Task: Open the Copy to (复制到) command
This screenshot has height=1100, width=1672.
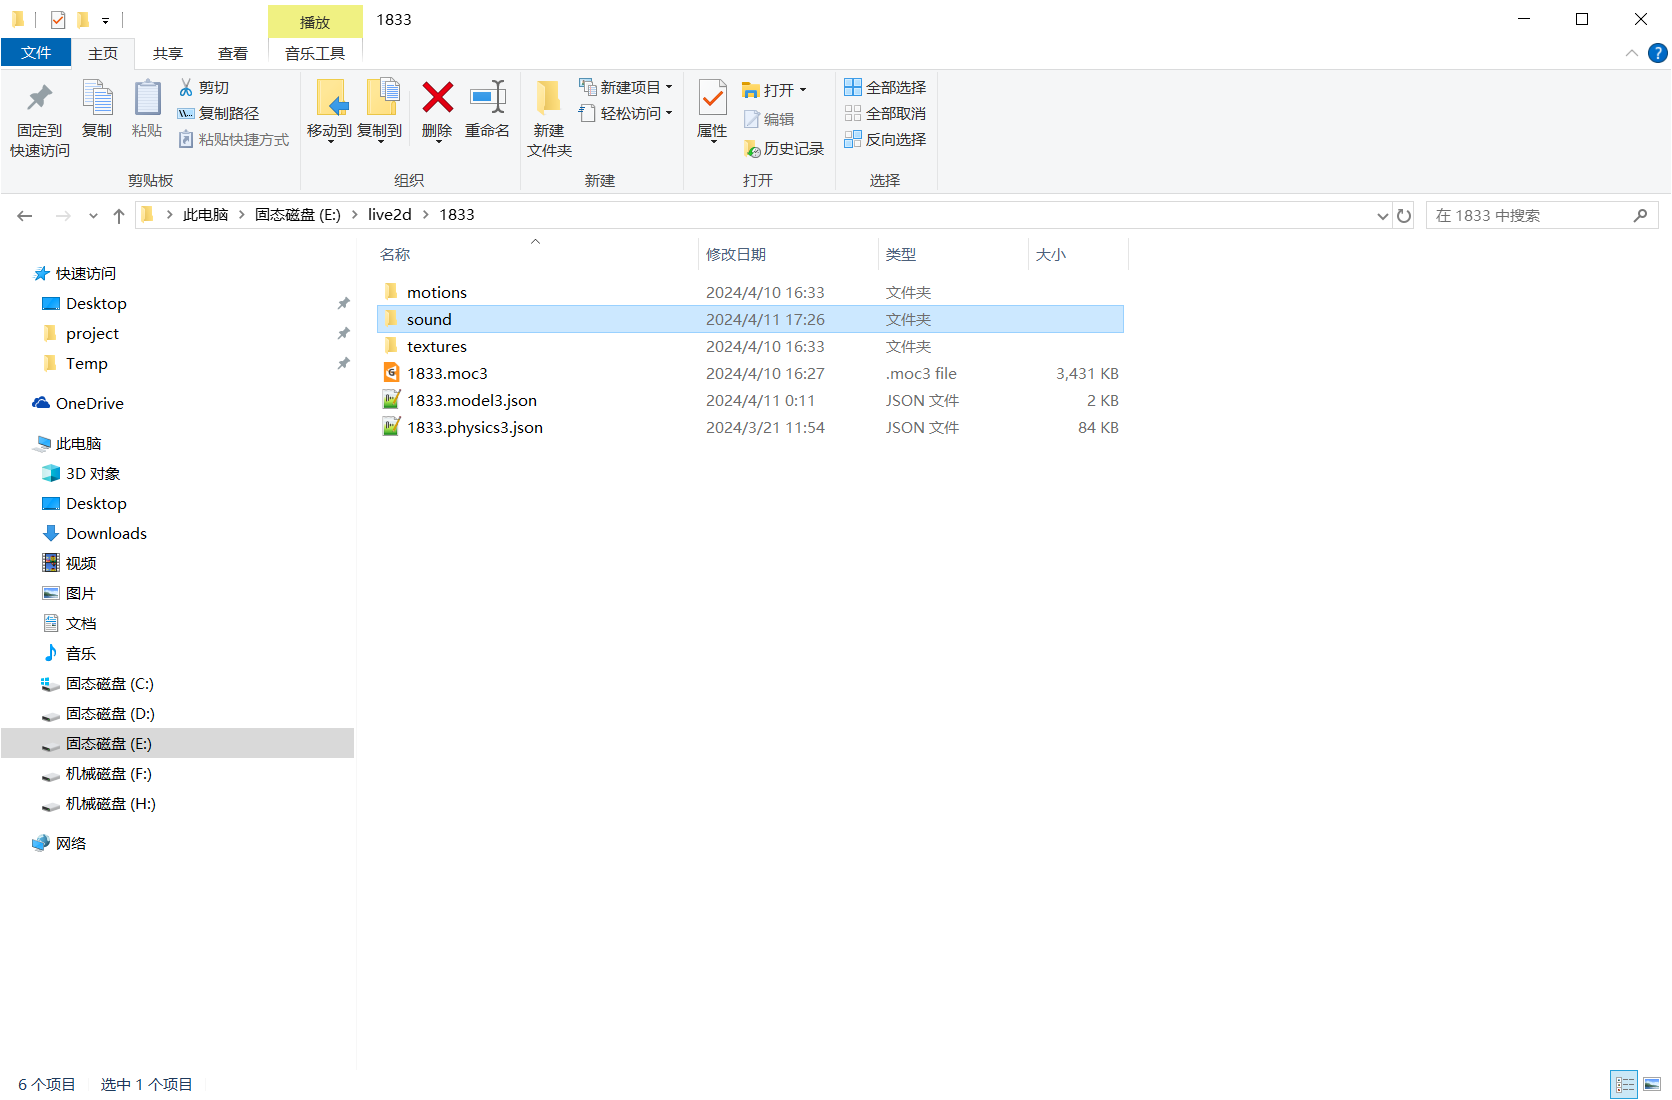Action: tap(380, 110)
